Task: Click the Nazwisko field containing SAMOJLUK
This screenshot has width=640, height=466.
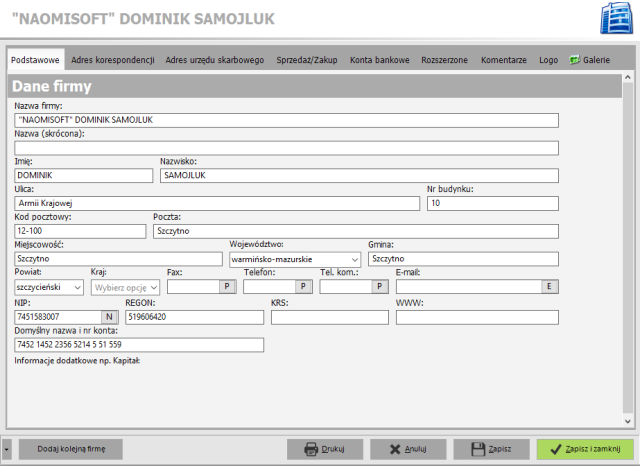Action: coord(359,176)
